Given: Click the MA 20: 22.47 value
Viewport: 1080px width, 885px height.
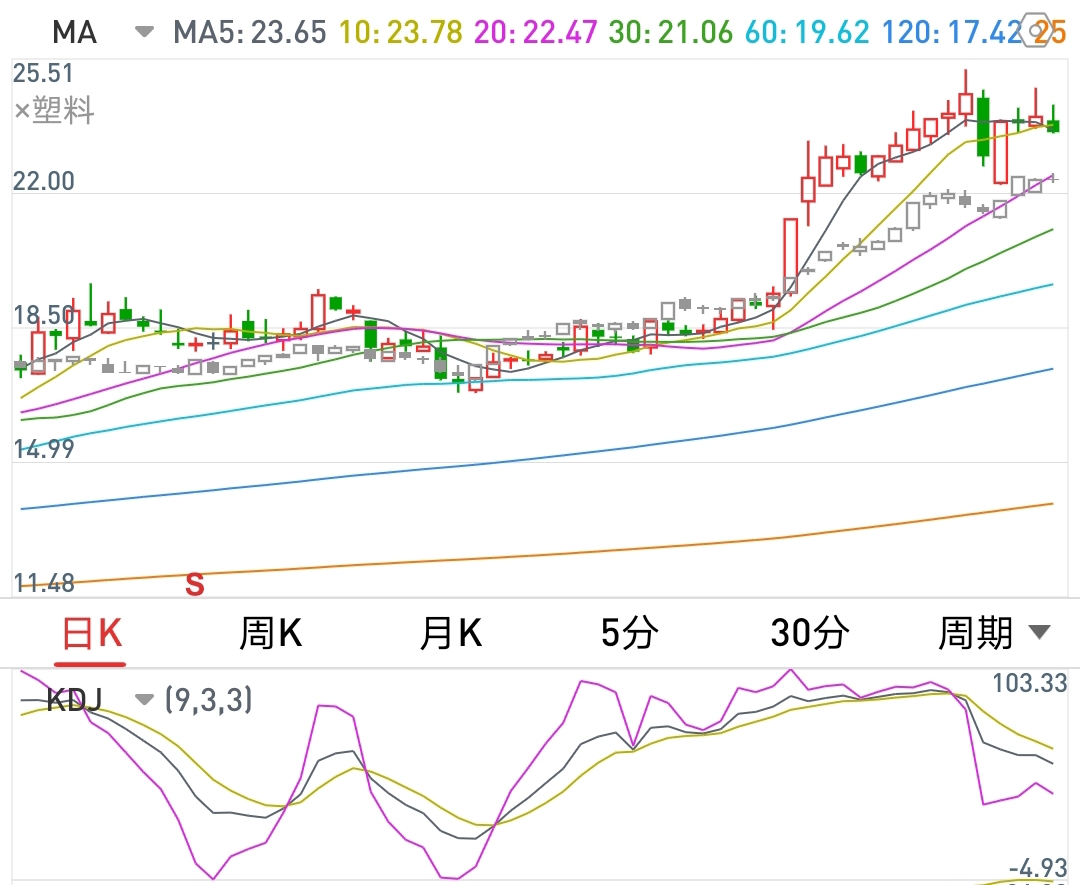Looking at the screenshot, I should tap(535, 32).
